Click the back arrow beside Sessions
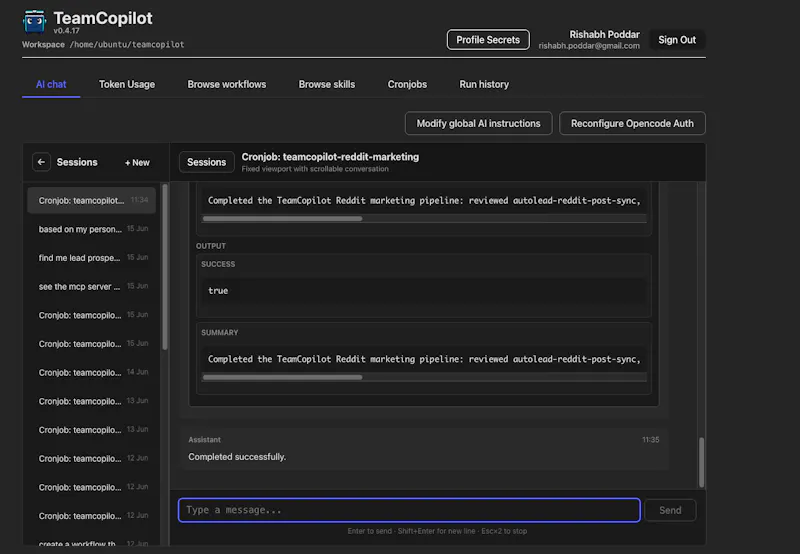The width and height of the screenshot is (800, 554). click(41, 162)
